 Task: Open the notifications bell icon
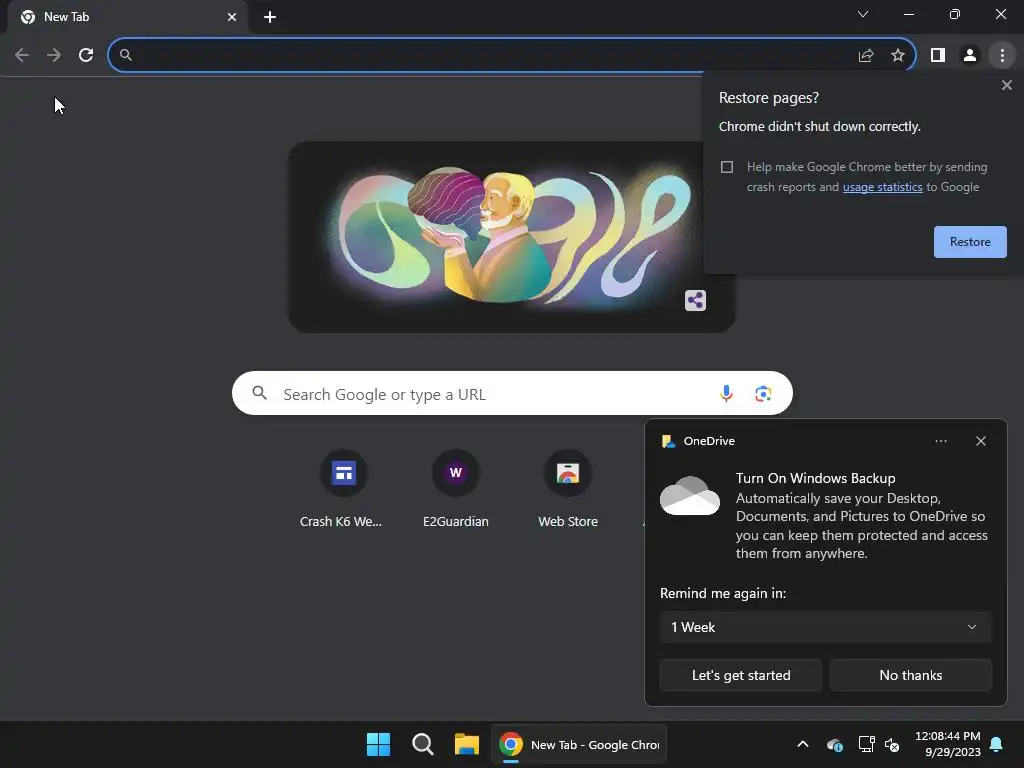point(996,744)
